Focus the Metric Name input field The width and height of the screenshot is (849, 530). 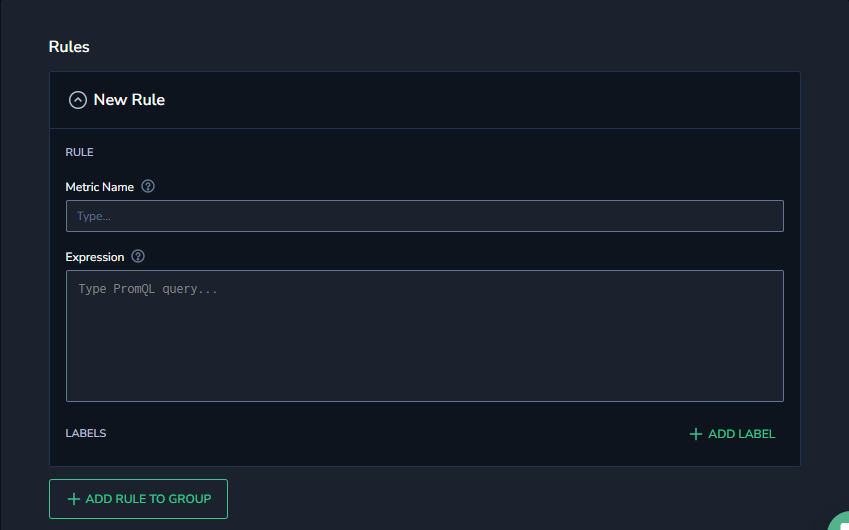click(424, 216)
